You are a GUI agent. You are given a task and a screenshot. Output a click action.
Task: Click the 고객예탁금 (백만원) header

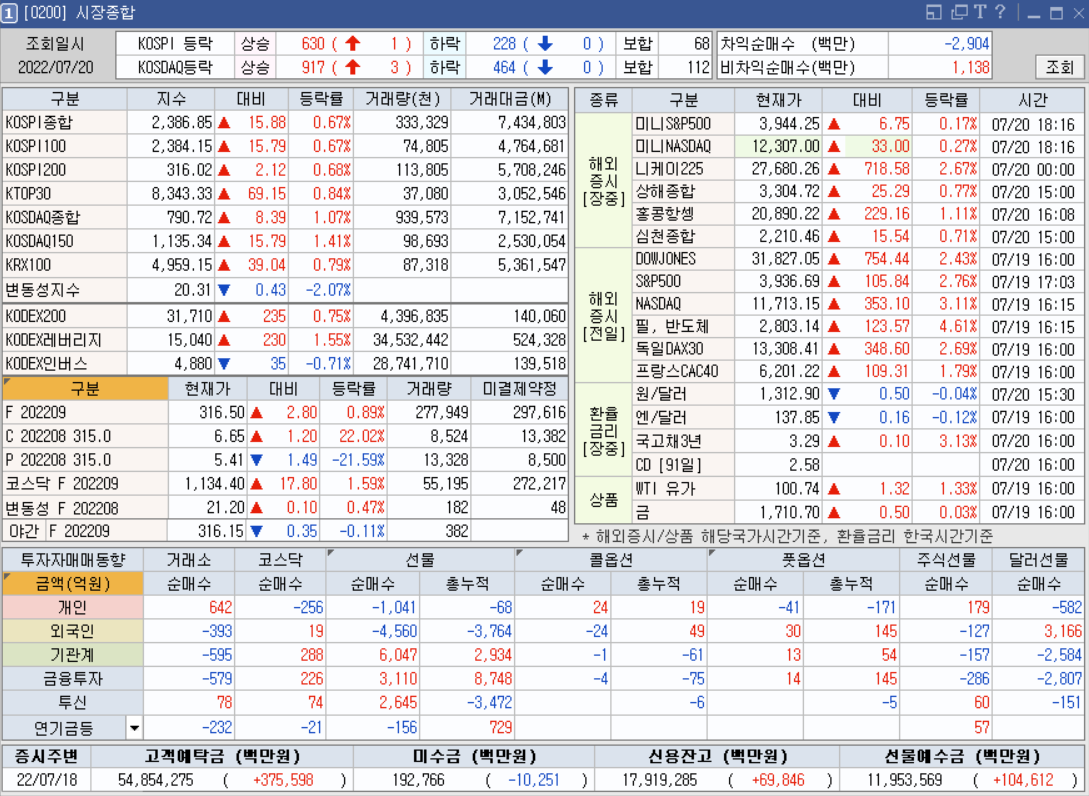(x=222, y=756)
